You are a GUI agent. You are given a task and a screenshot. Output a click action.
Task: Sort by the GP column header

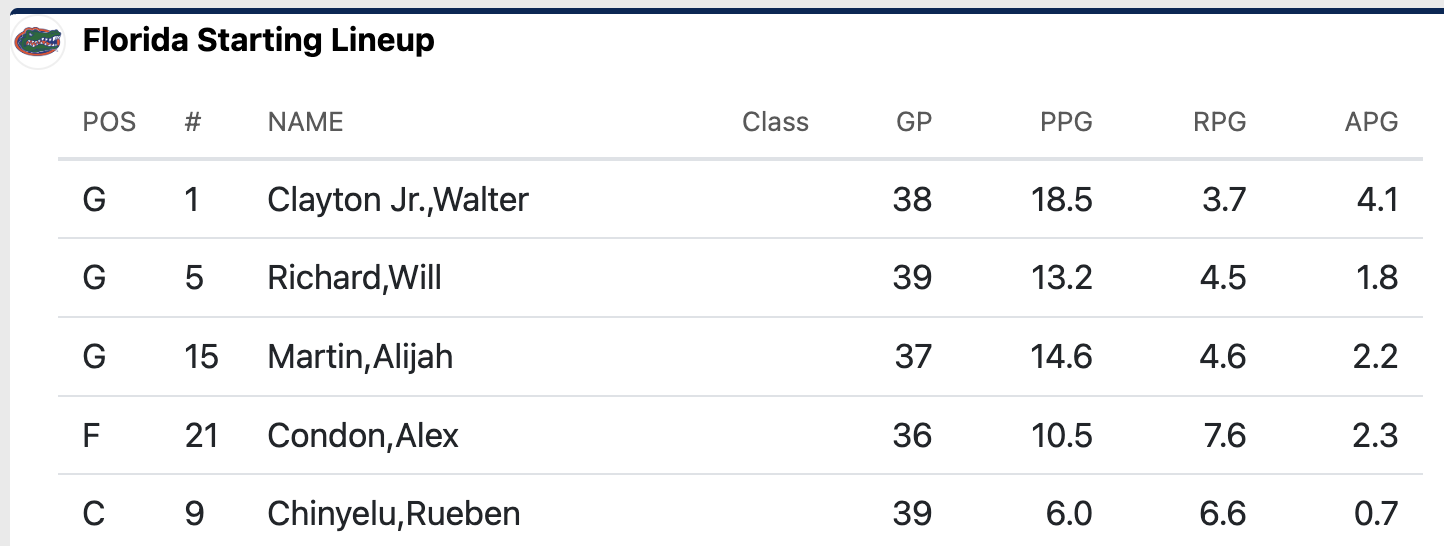(x=913, y=122)
